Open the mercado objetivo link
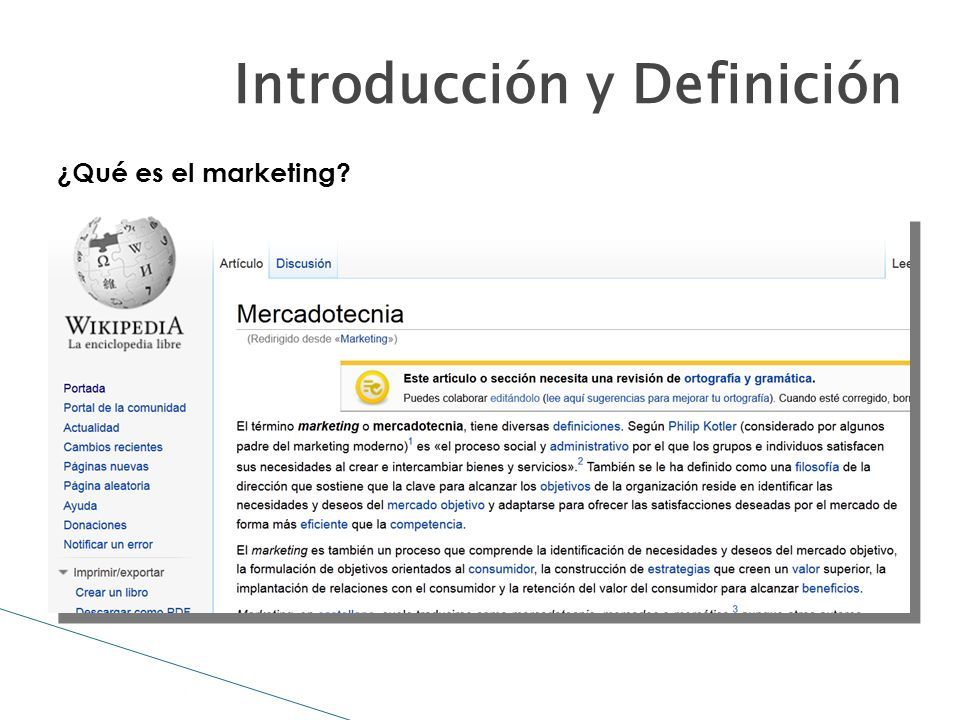Viewport: 960px width, 720px height. (x=436, y=505)
